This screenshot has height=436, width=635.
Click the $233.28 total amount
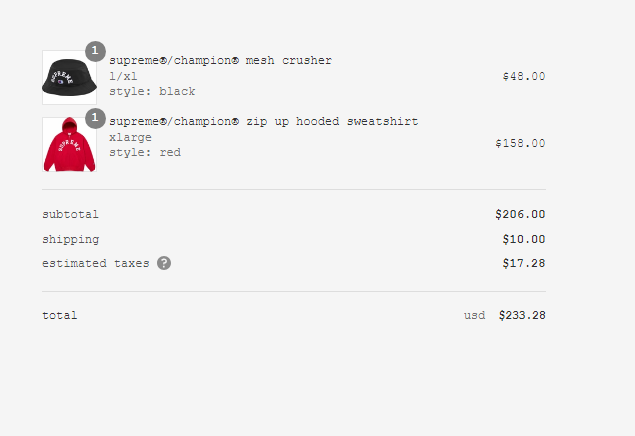[522, 315]
